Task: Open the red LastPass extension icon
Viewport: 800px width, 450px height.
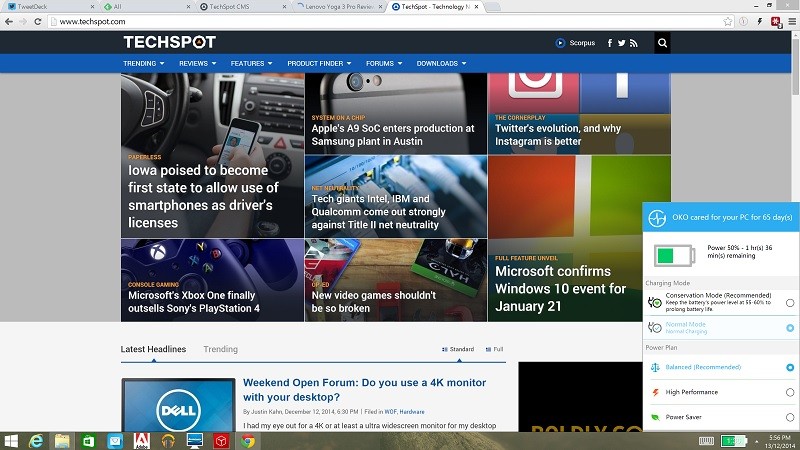Action: pos(776,22)
